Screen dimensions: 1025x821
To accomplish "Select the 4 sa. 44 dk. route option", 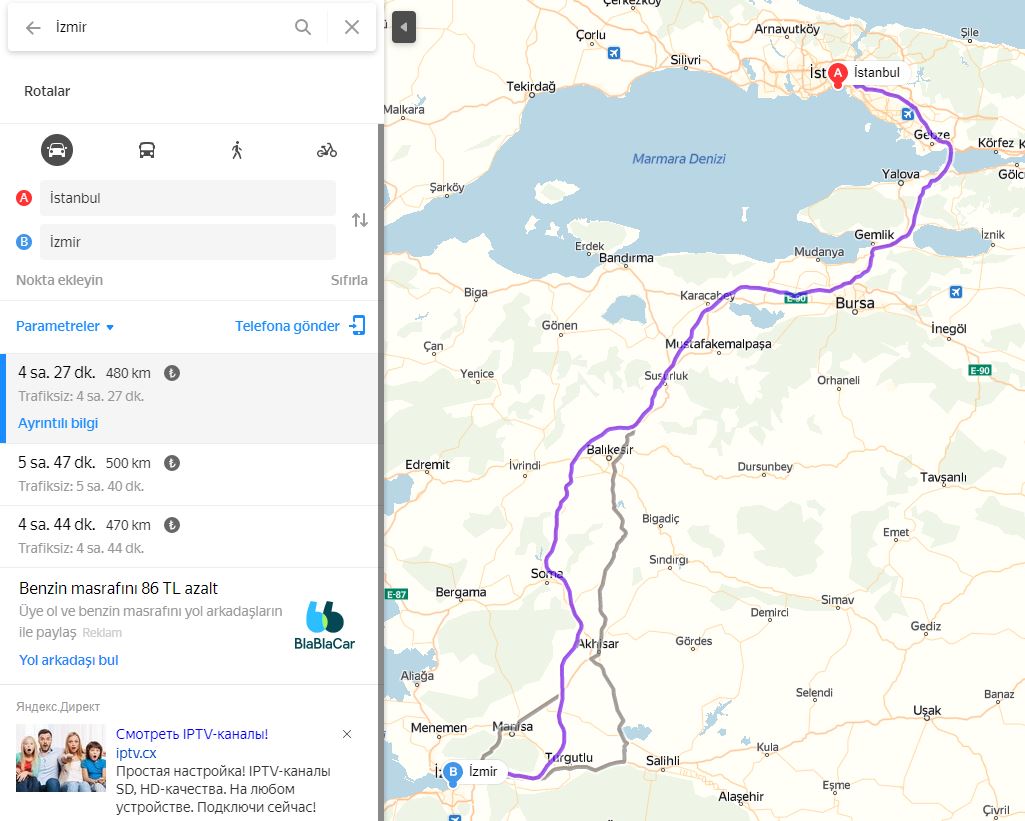I will pos(189,536).
